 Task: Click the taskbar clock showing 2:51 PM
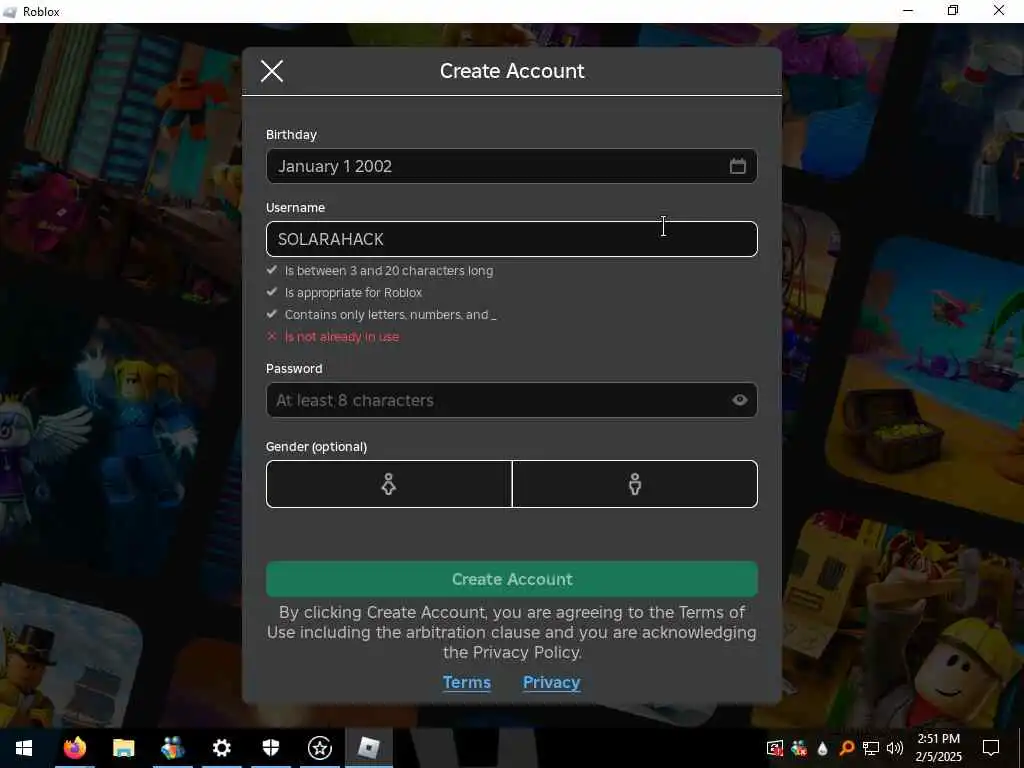point(938,748)
